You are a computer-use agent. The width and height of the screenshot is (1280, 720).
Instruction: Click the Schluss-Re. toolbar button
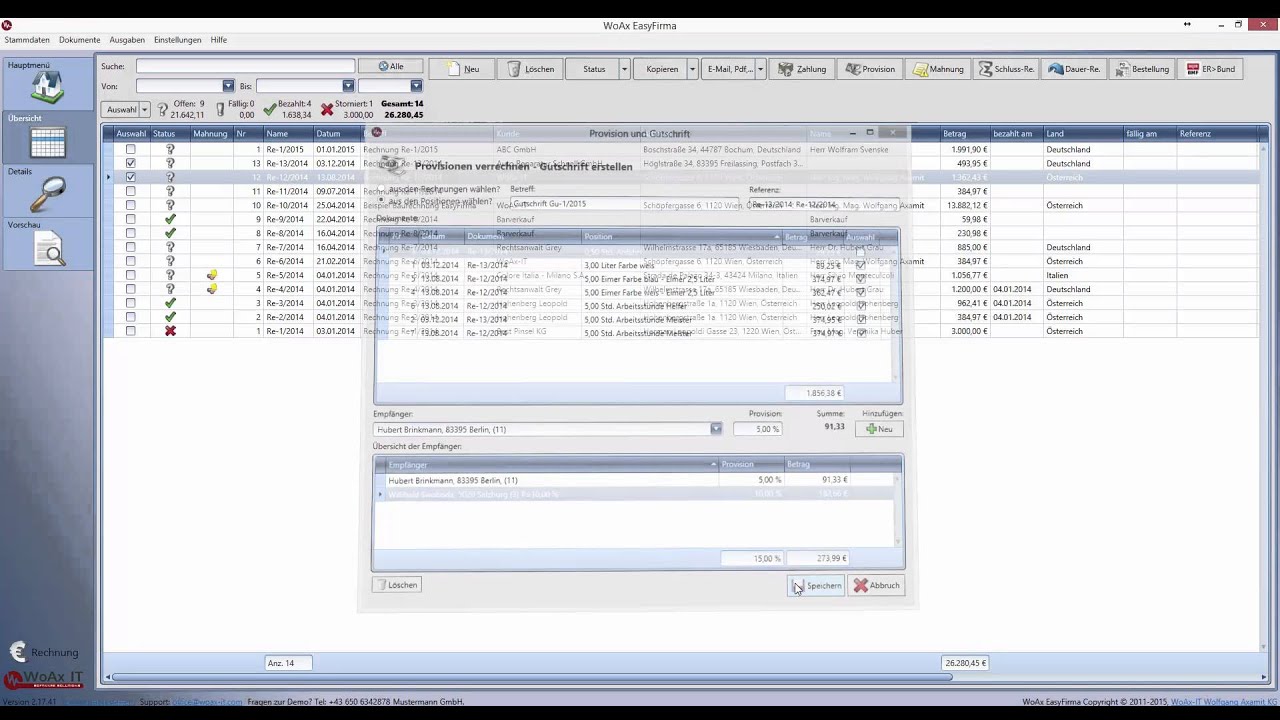coord(1006,69)
